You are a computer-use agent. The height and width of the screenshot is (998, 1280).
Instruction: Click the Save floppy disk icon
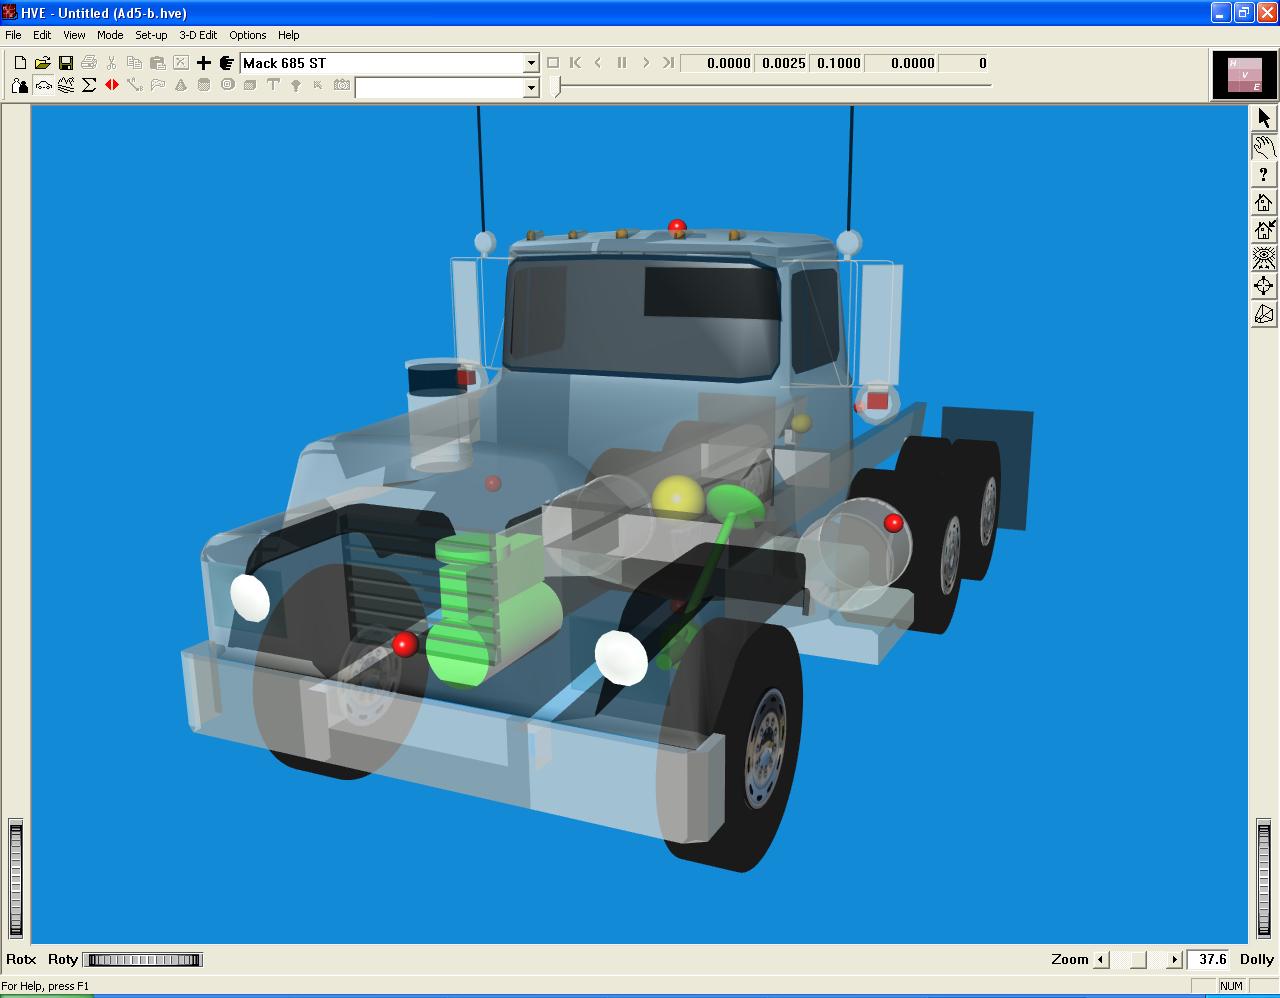pos(66,63)
